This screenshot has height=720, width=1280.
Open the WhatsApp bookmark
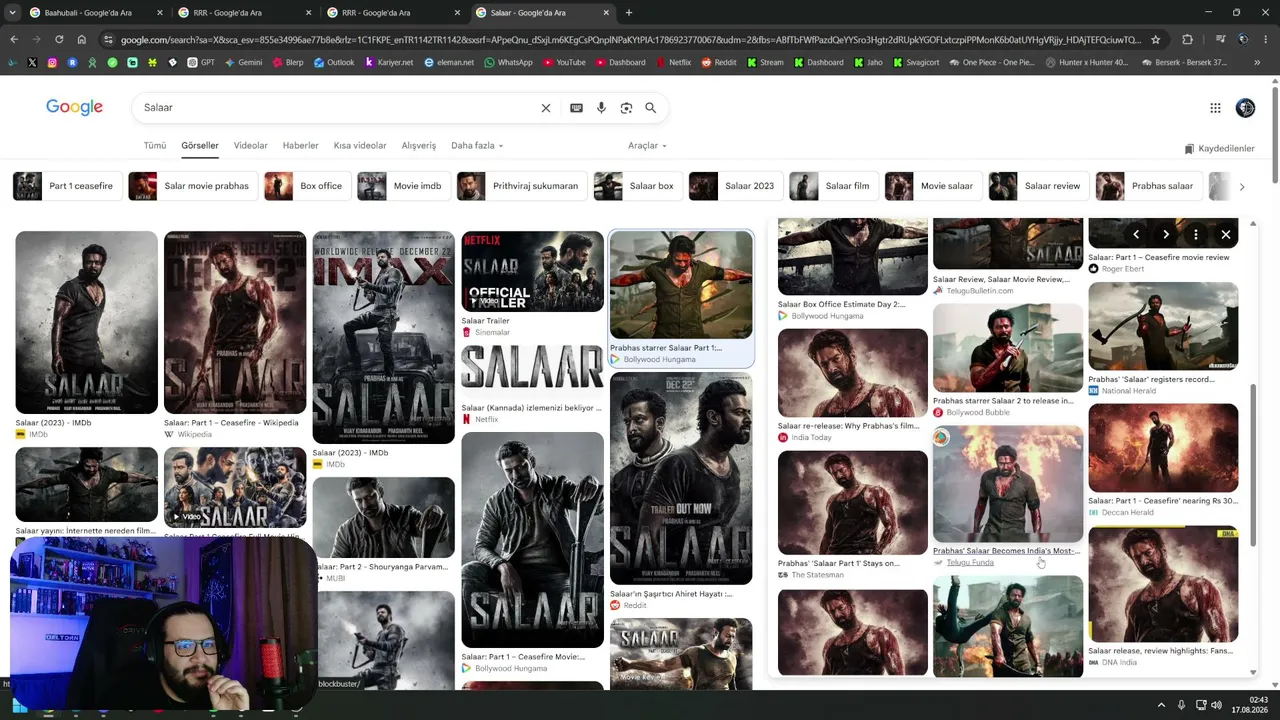tap(508, 62)
